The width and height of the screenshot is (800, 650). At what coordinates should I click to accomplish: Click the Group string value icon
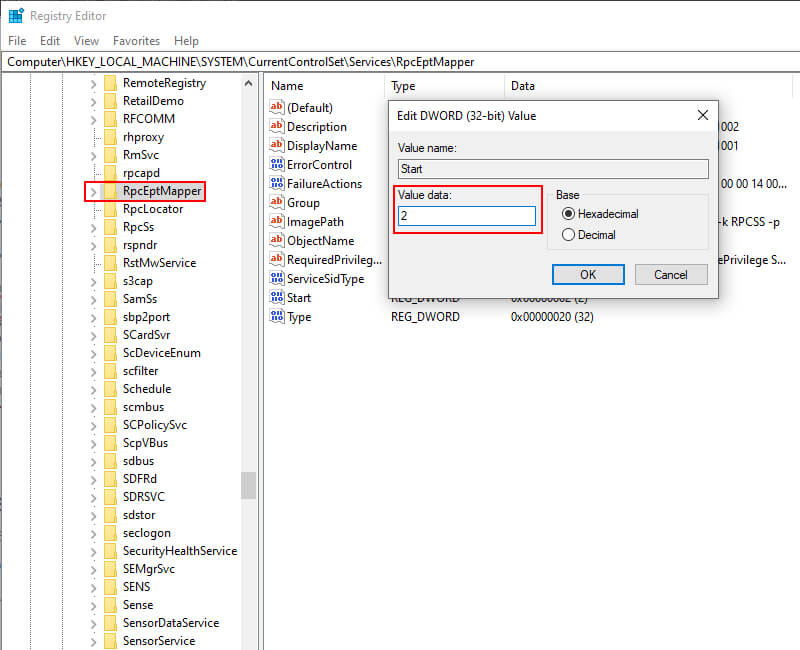click(x=277, y=203)
